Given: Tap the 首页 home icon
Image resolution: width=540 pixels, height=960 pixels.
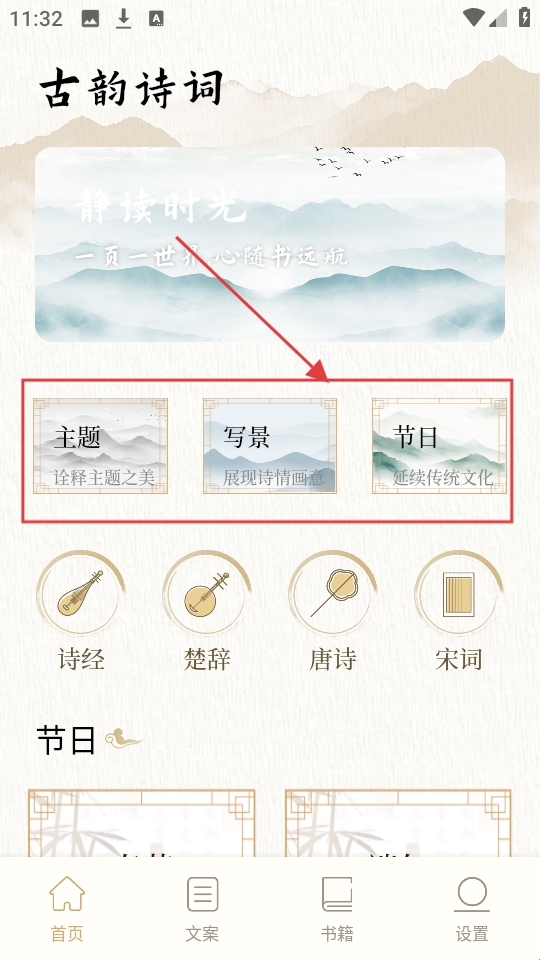Looking at the screenshot, I should point(67,893).
